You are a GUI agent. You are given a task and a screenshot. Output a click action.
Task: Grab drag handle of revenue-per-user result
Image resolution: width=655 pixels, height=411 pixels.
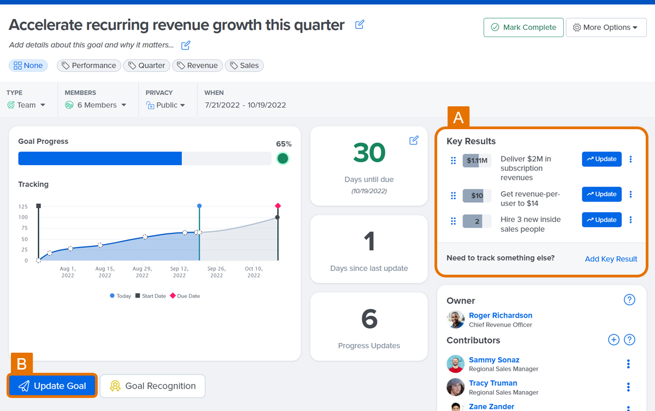453,195
